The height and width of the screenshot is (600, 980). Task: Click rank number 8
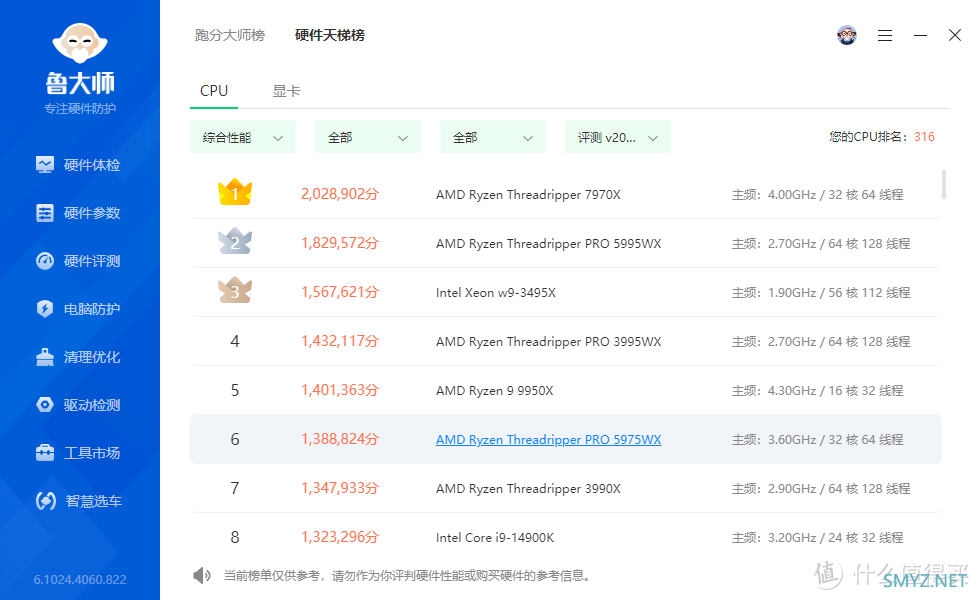235,537
